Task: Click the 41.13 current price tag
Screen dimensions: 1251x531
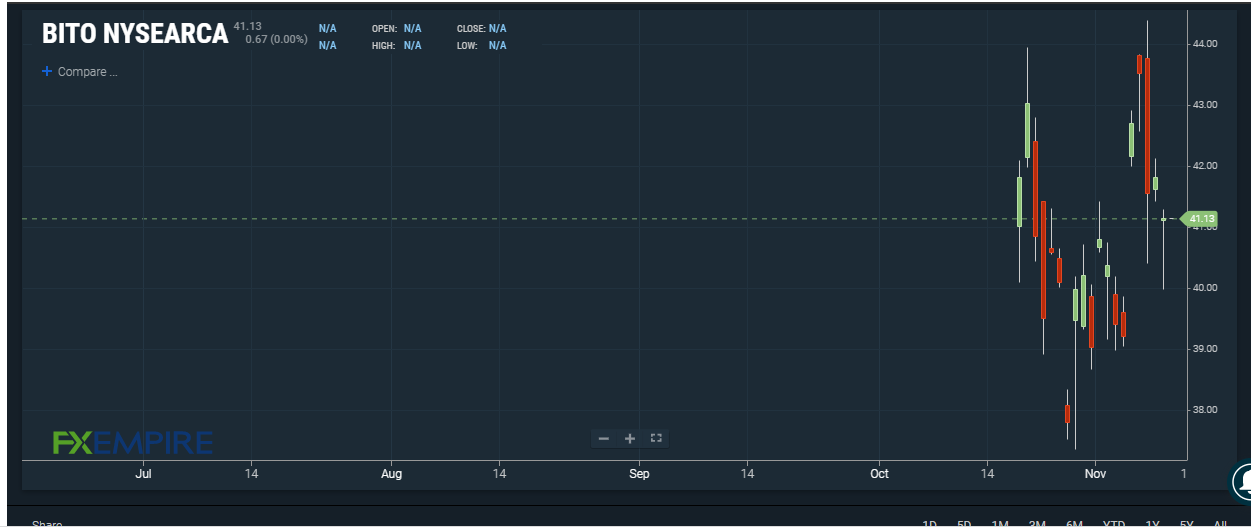Action: click(x=1200, y=218)
